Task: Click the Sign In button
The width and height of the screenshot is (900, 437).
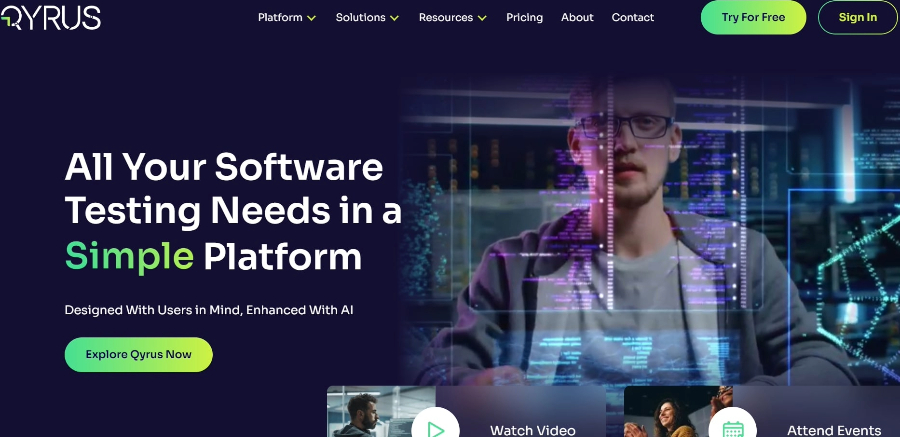Action: click(x=858, y=17)
